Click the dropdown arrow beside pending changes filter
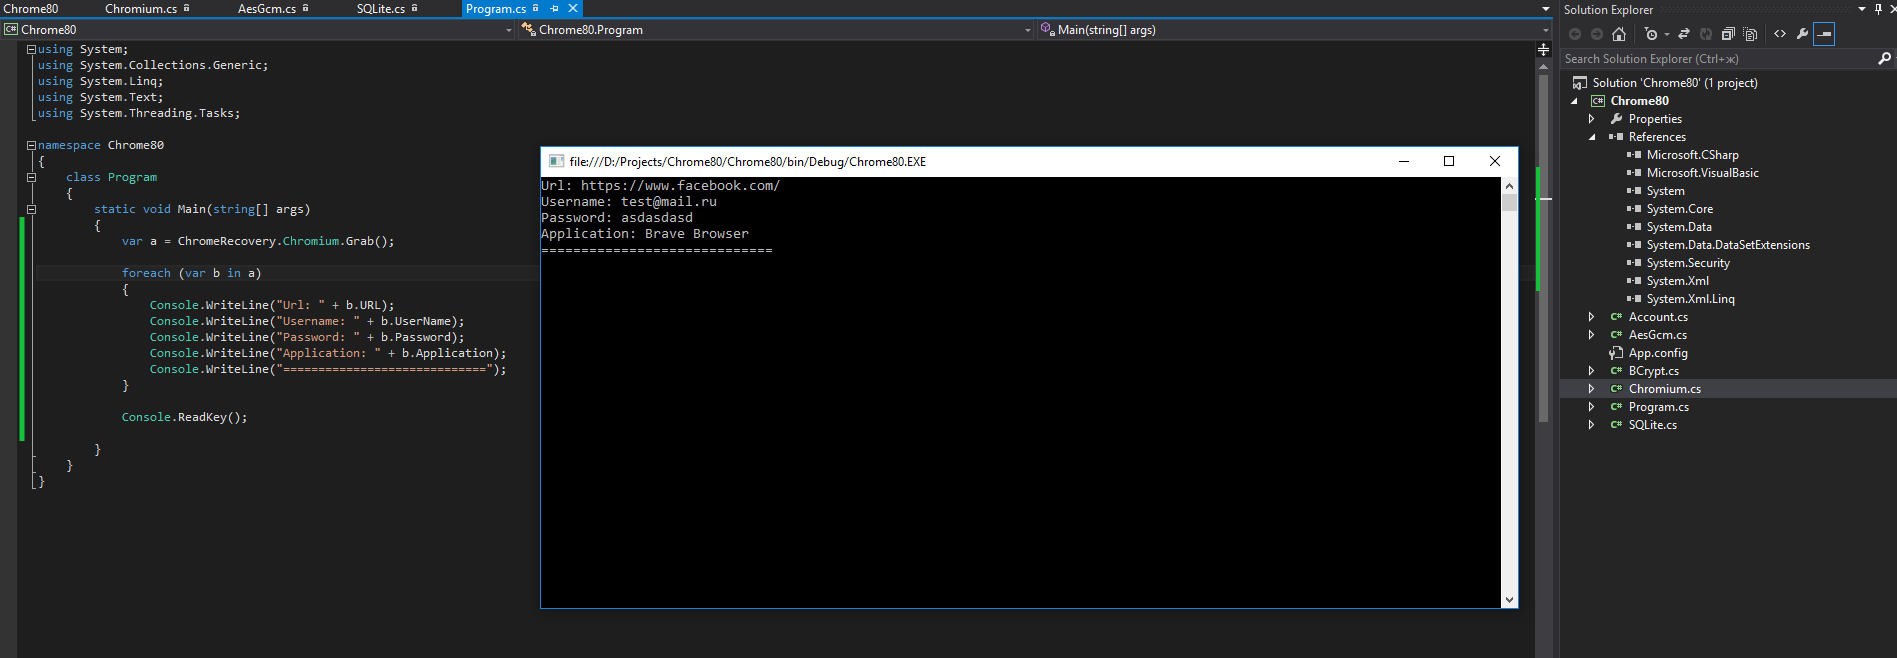1897x658 pixels. (x=1666, y=35)
